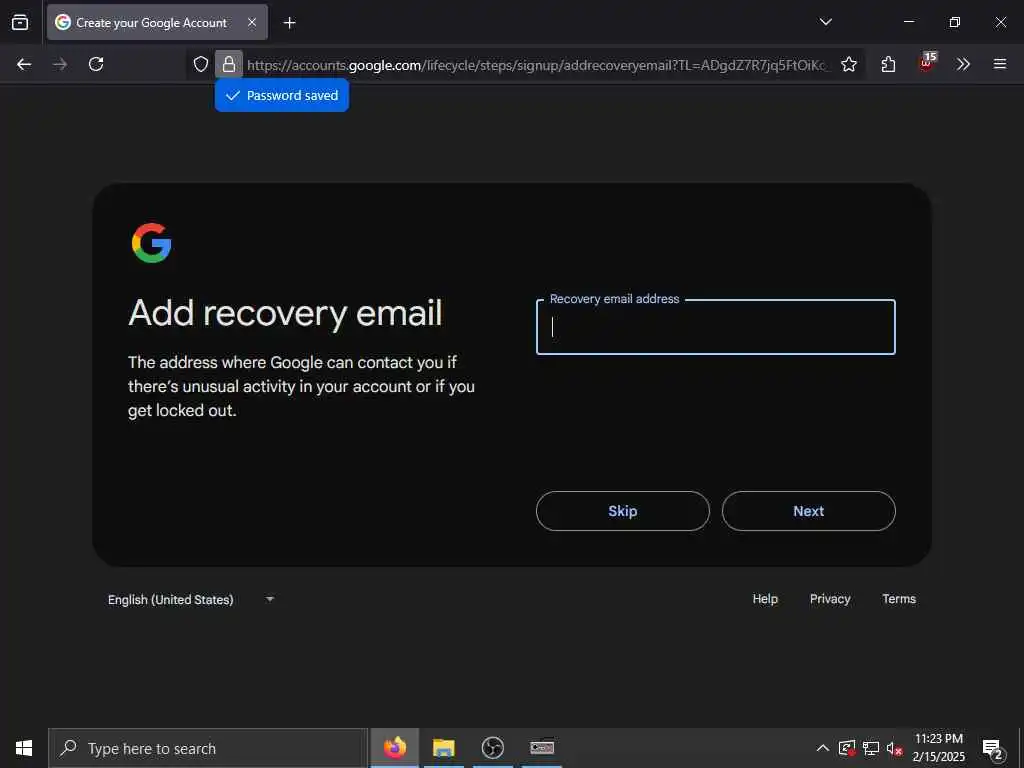The height and width of the screenshot is (768, 1024).
Task: Open the notification center icon
Action: [x=992, y=749]
